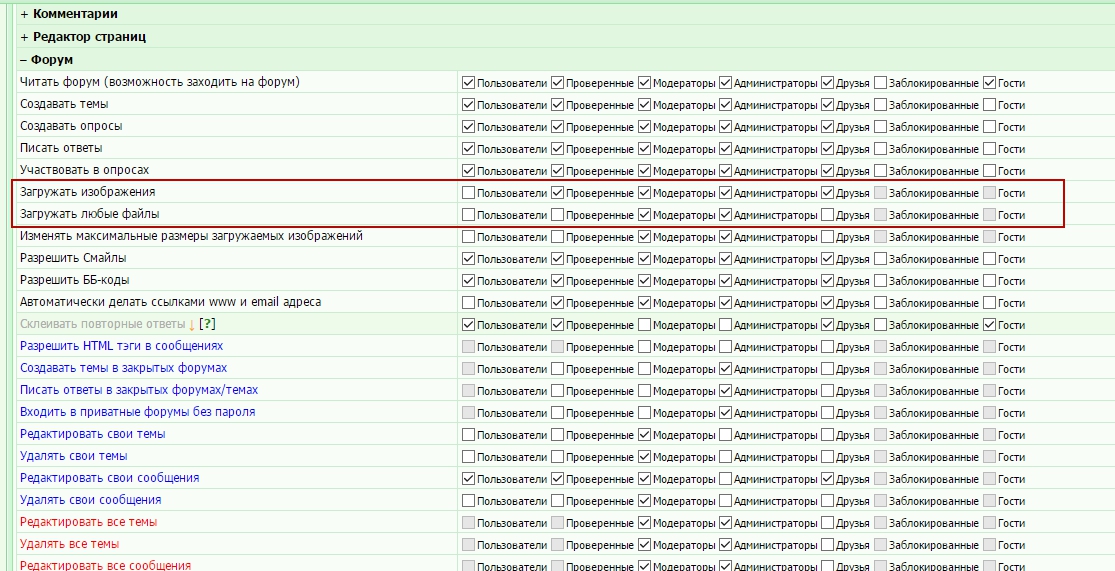Enable "Загружать изображения" for Пользователи
Screen dimensions: 1115x571
click(x=468, y=192)
